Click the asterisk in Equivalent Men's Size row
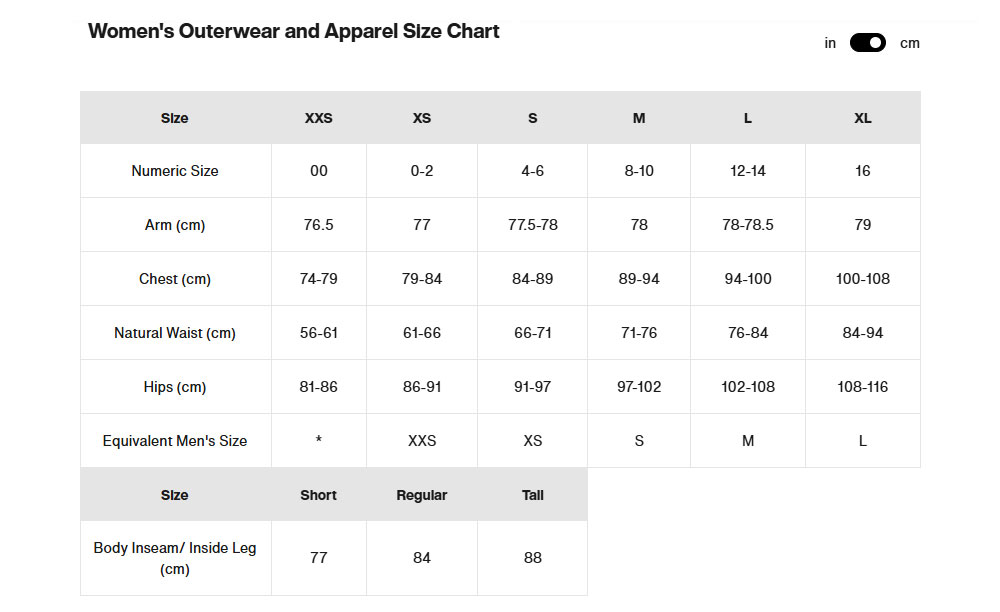1000x612 pixels. coord(318,441)
